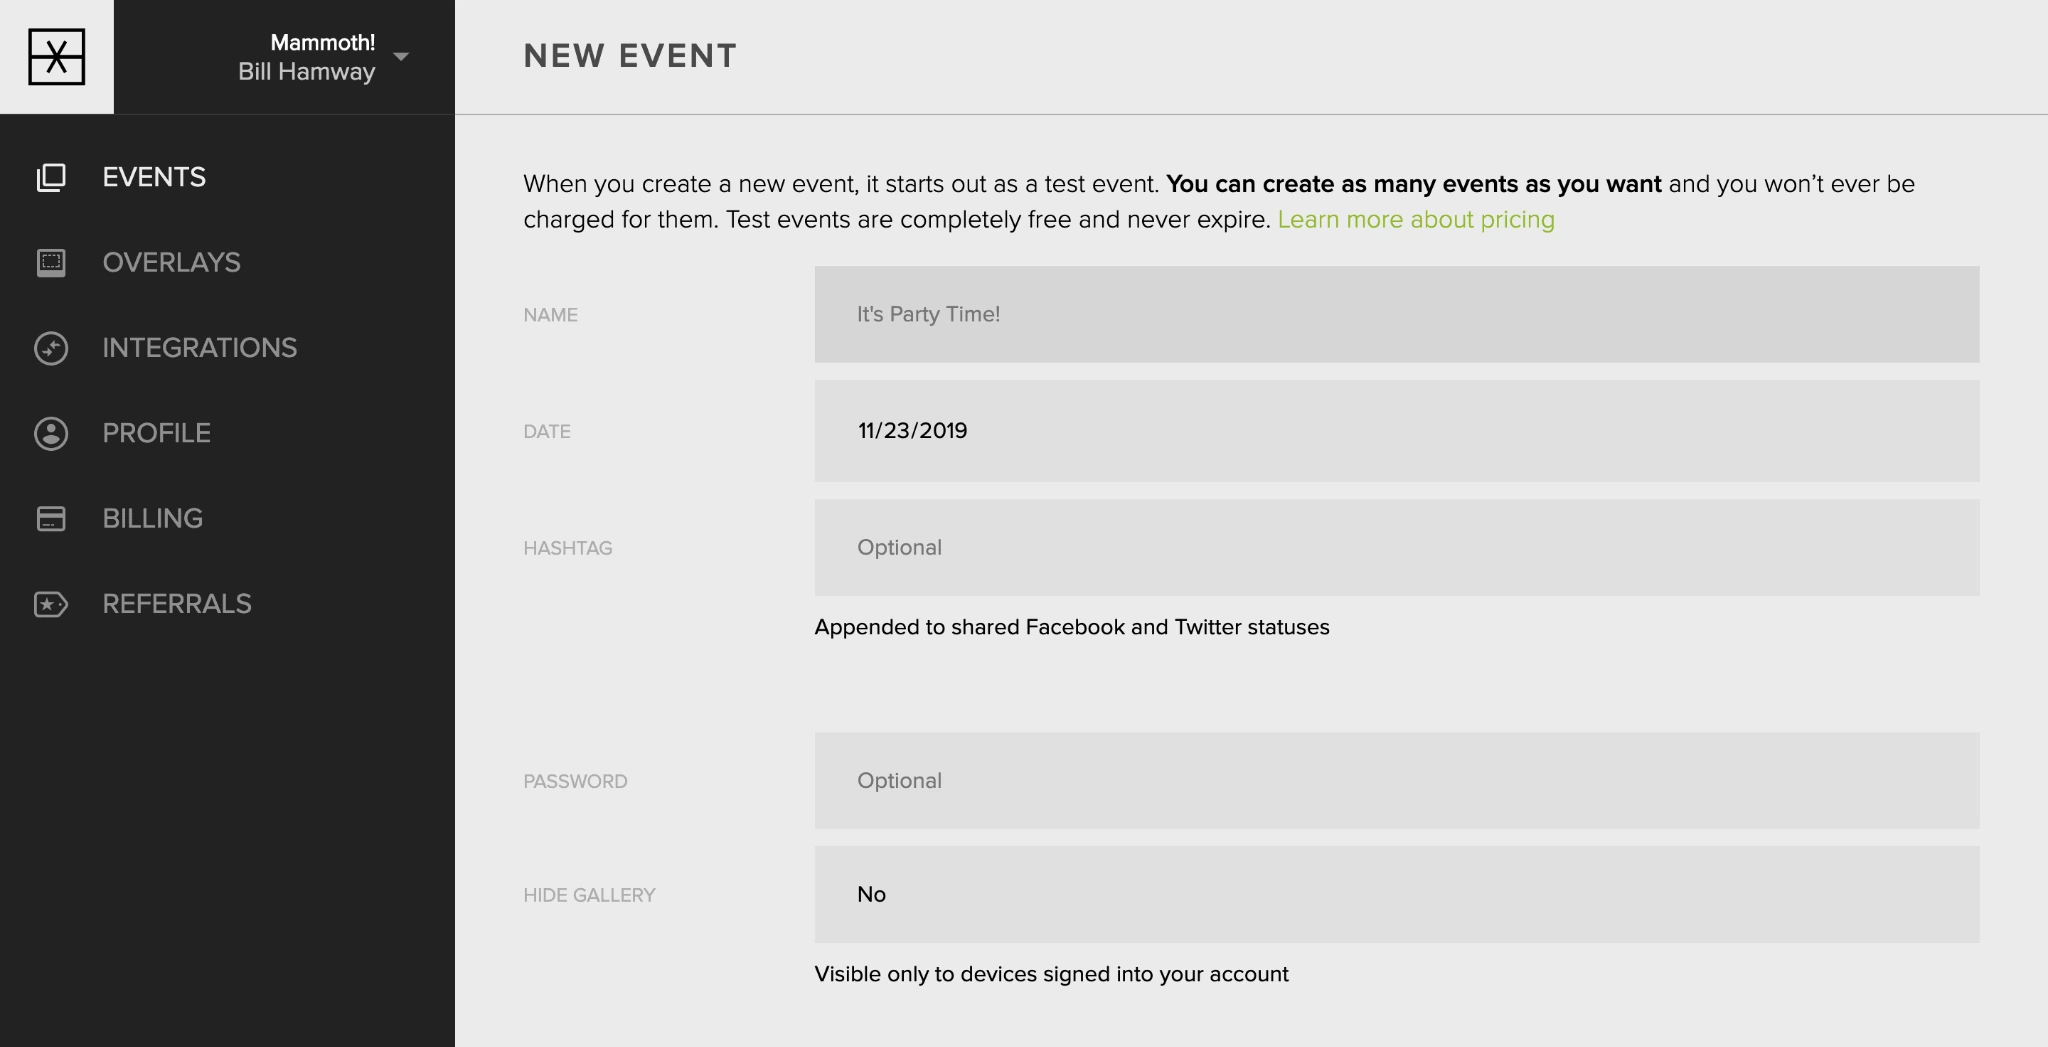Screen dimensions: 2048x1047
Task: Expand the account dropdown arrow
Action: click(401, 57)
